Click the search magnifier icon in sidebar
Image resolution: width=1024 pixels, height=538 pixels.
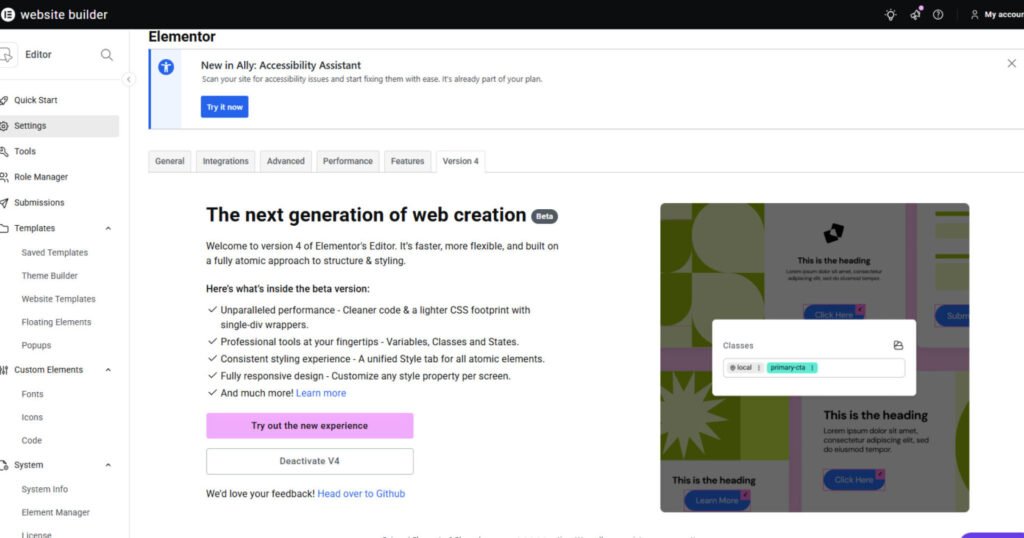point(107,55)
